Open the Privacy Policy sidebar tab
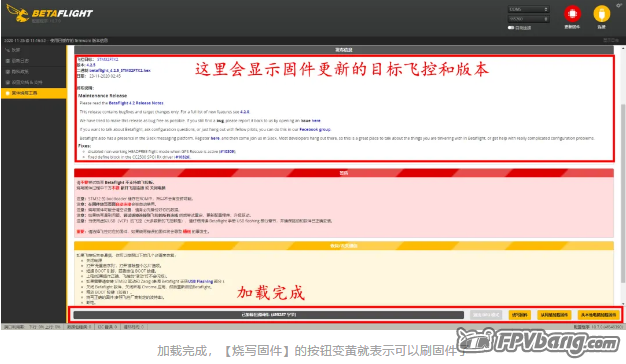This screenshot has width=626, height=364. 34,71
